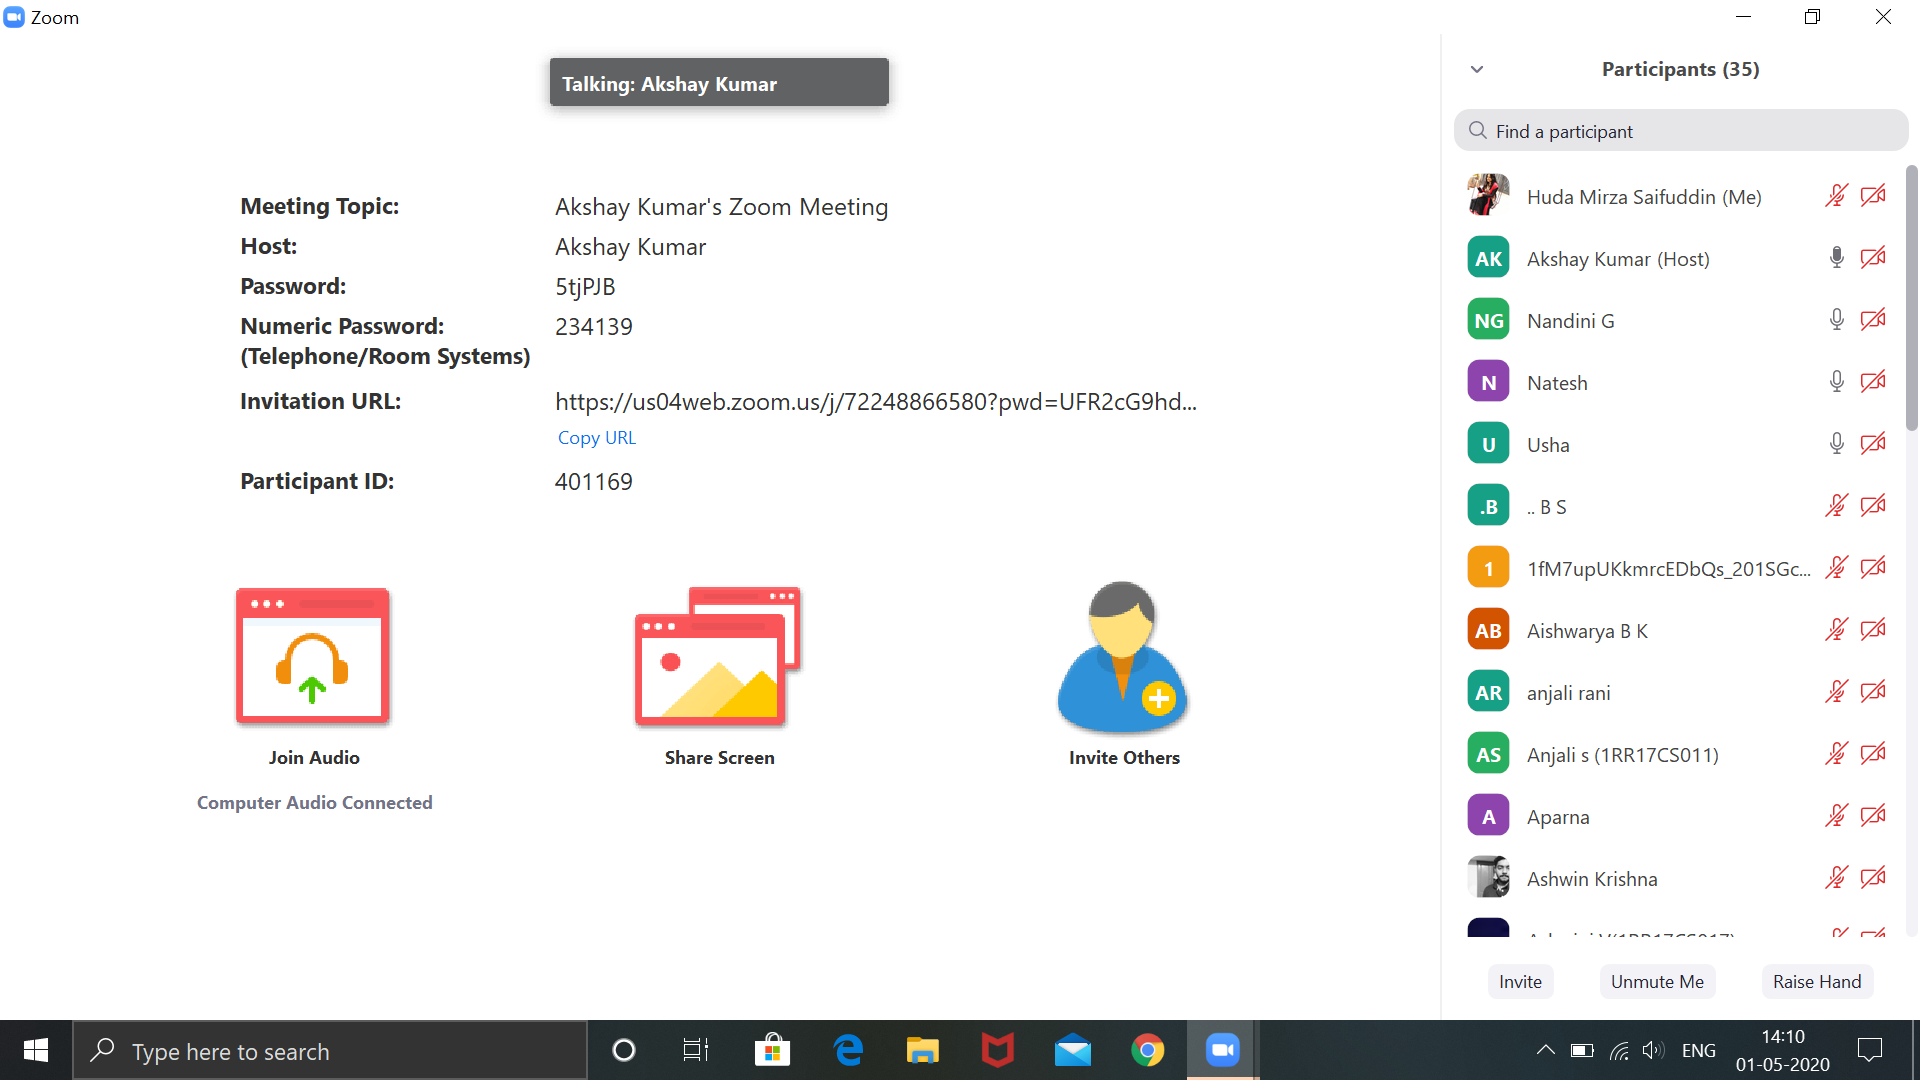Click video-off camera icon for Natesh
Viewport: 1920px width, 1080px height.
point(1873,381)
